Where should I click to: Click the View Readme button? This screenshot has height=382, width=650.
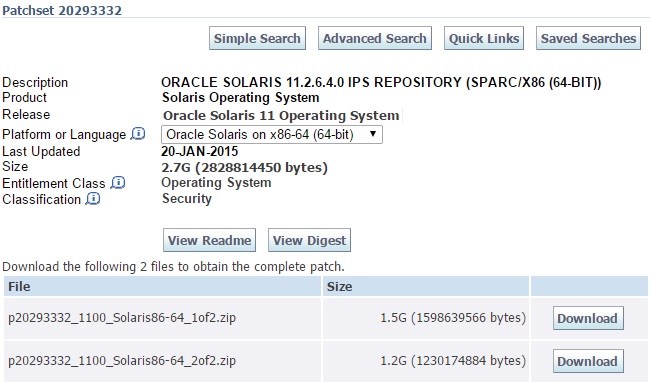[x=209, y=240]
